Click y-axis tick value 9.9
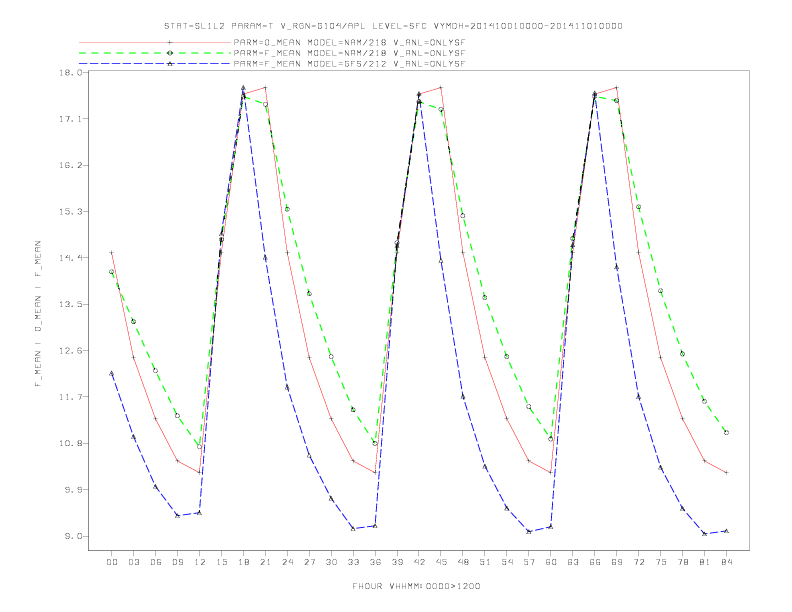792x612 pixels. point(73,490)
